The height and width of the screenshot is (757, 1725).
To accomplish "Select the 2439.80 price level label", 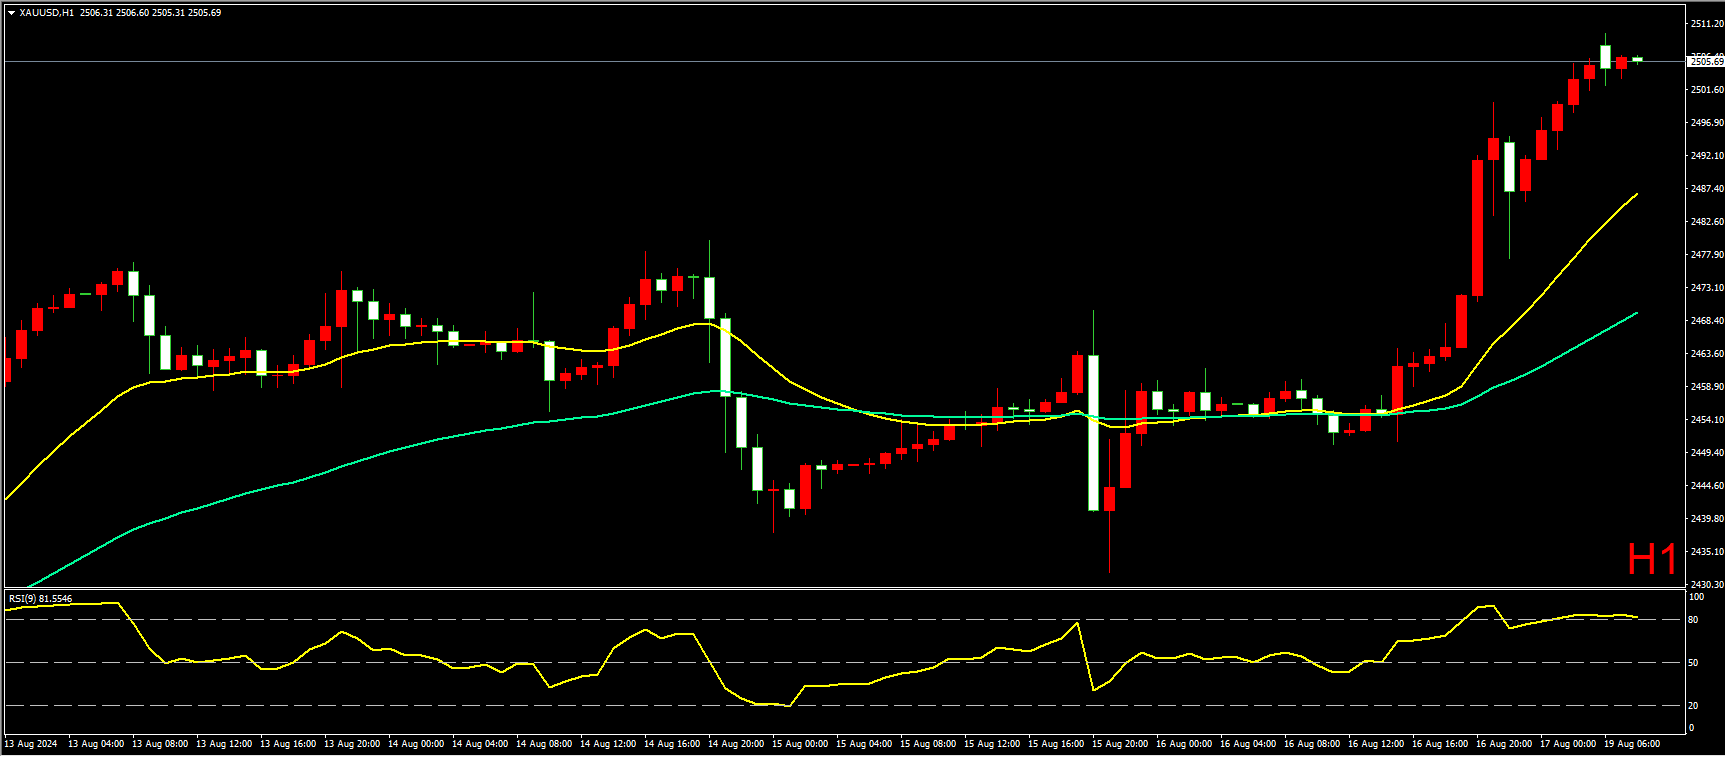I will (1707, 519).
